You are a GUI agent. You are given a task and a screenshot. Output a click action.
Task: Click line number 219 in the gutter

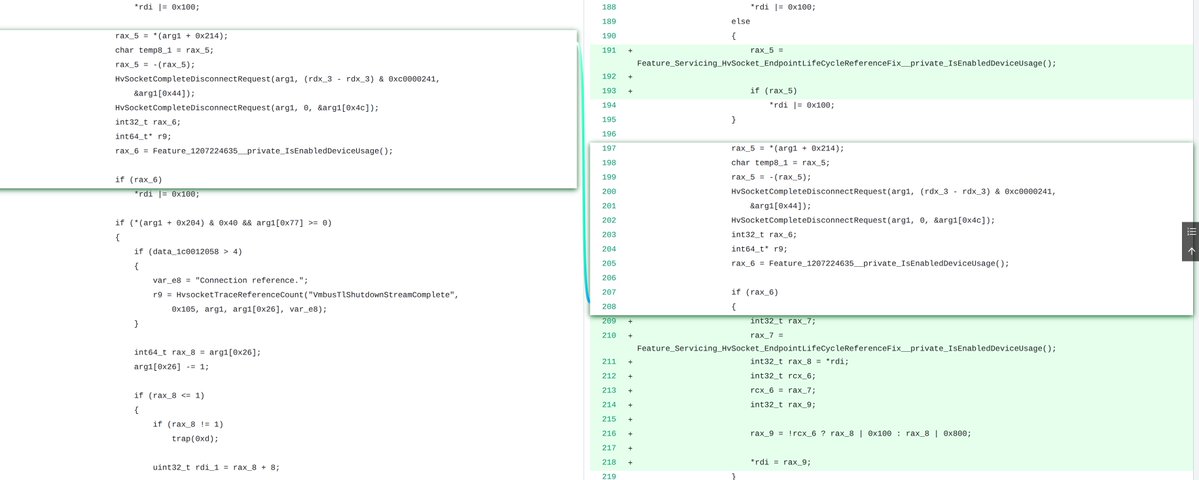coord(609,476)
